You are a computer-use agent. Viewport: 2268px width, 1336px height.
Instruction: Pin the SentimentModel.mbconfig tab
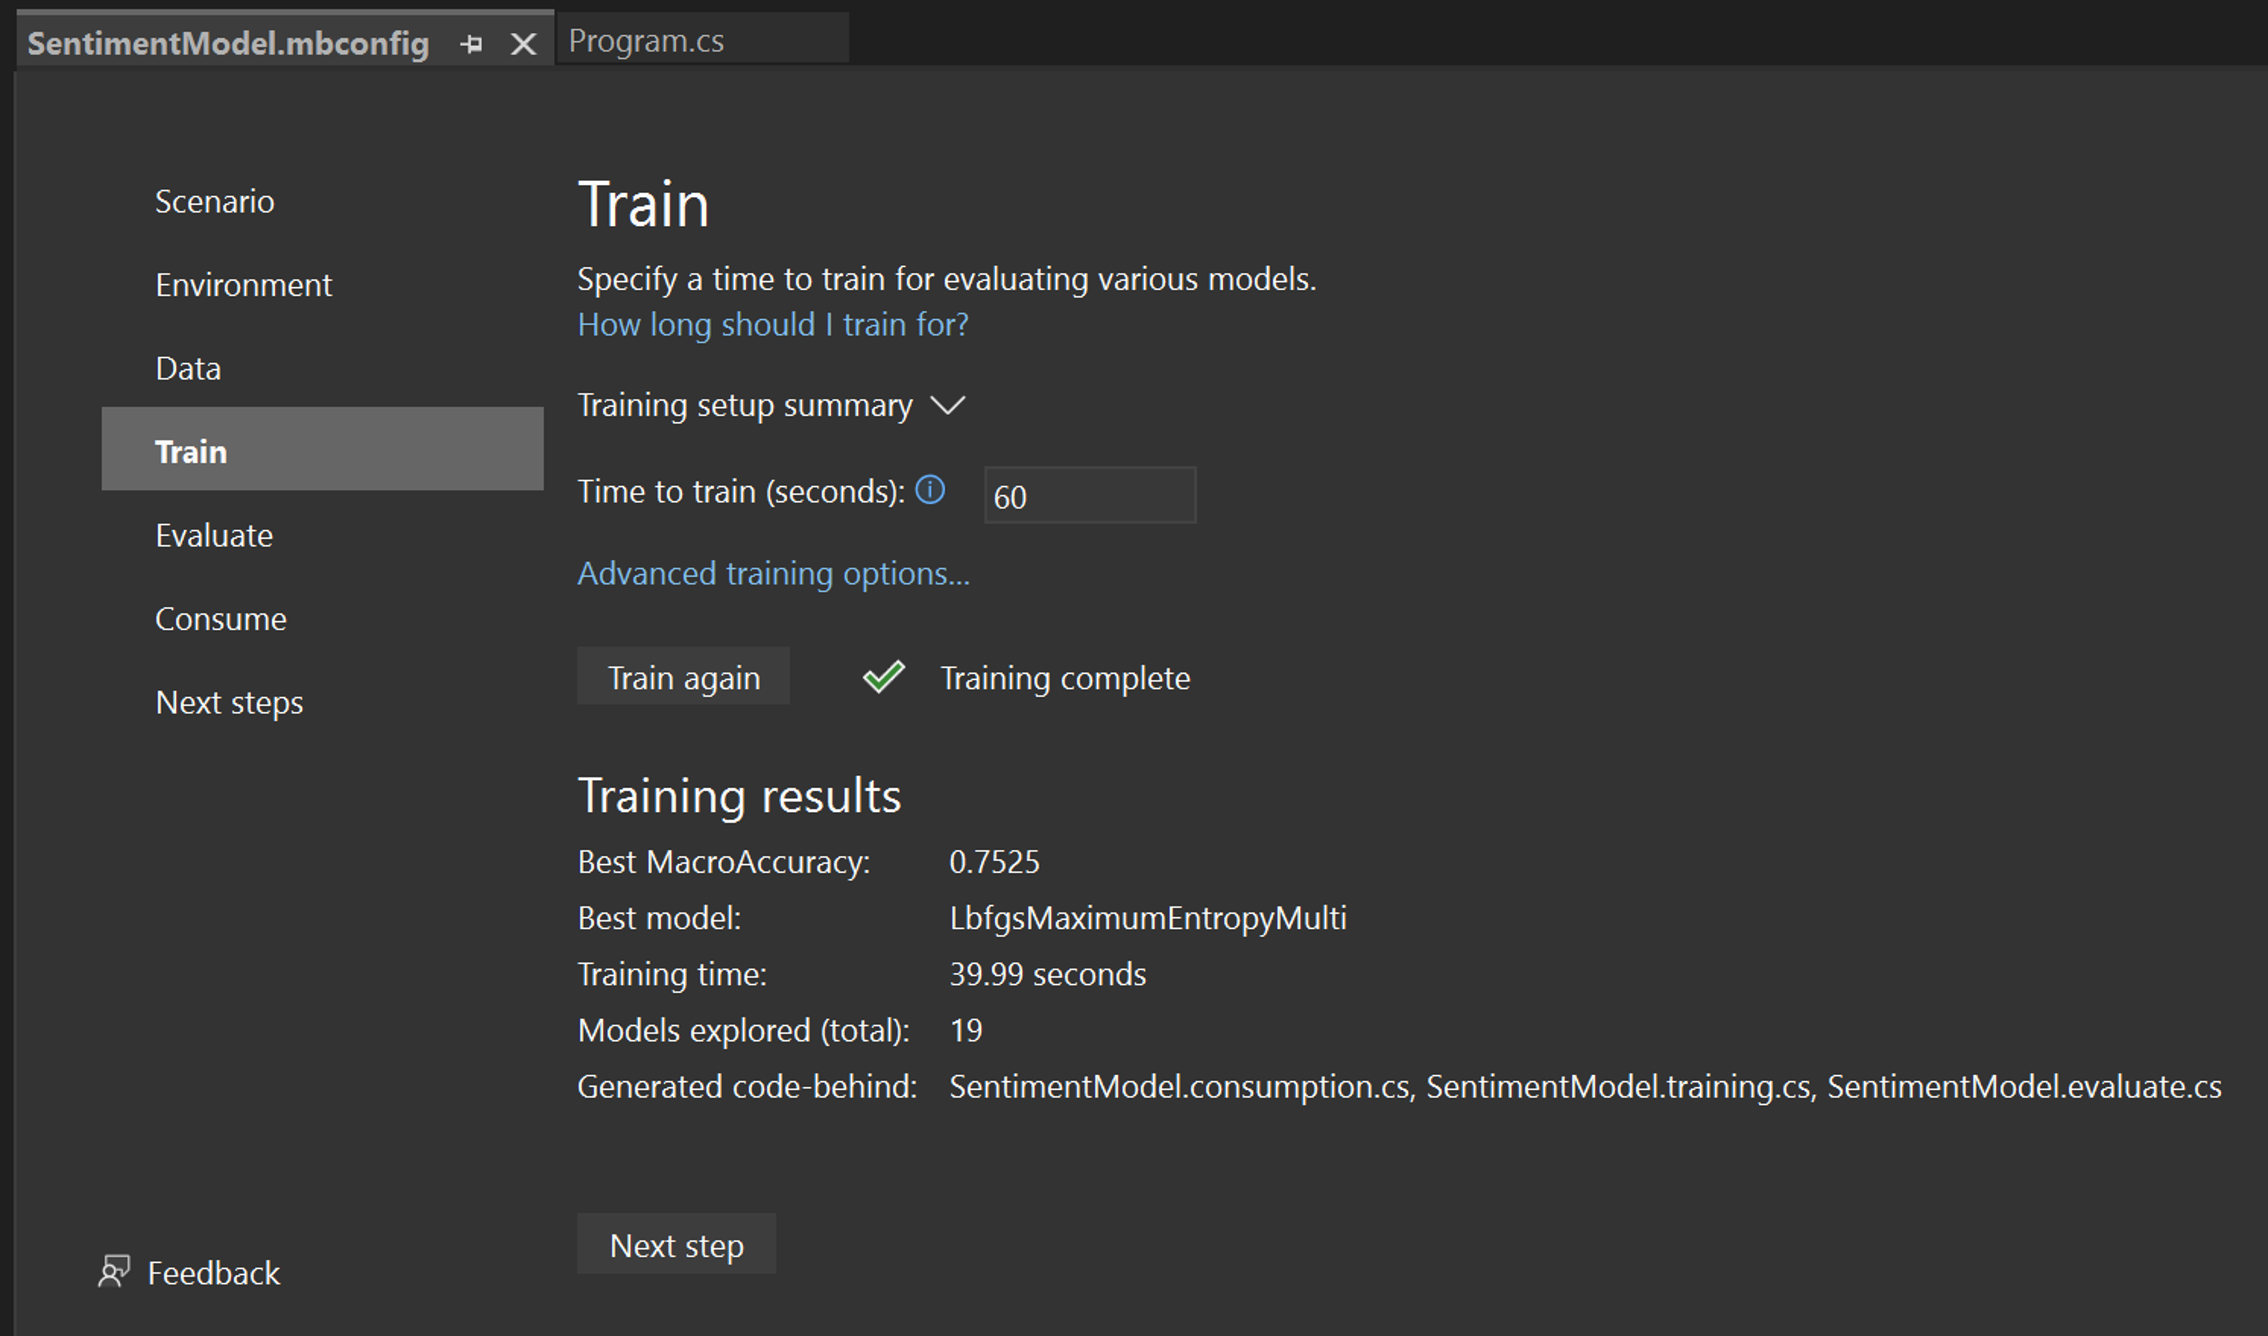pyautogui.click(x=471, y=44)
